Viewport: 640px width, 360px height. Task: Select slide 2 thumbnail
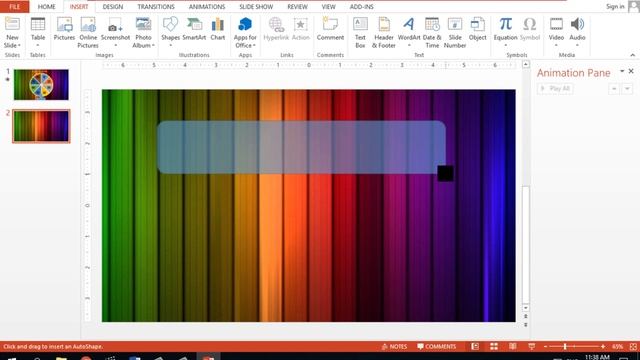click(41, 126)
